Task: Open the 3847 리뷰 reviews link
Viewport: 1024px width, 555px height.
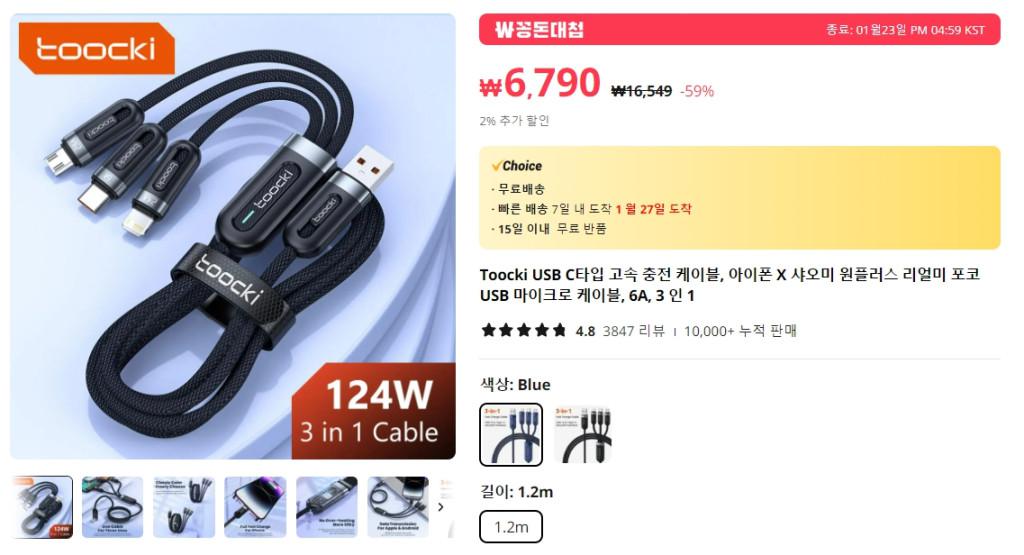Action: (x=633, y=331)
